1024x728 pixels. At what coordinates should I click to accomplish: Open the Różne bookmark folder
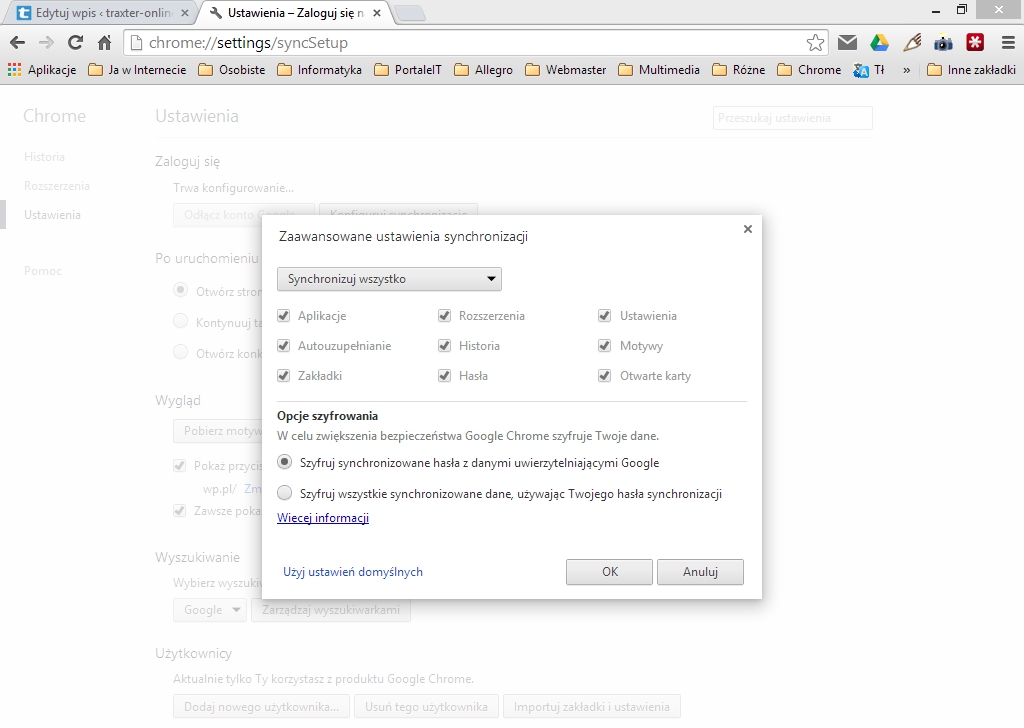739,70
